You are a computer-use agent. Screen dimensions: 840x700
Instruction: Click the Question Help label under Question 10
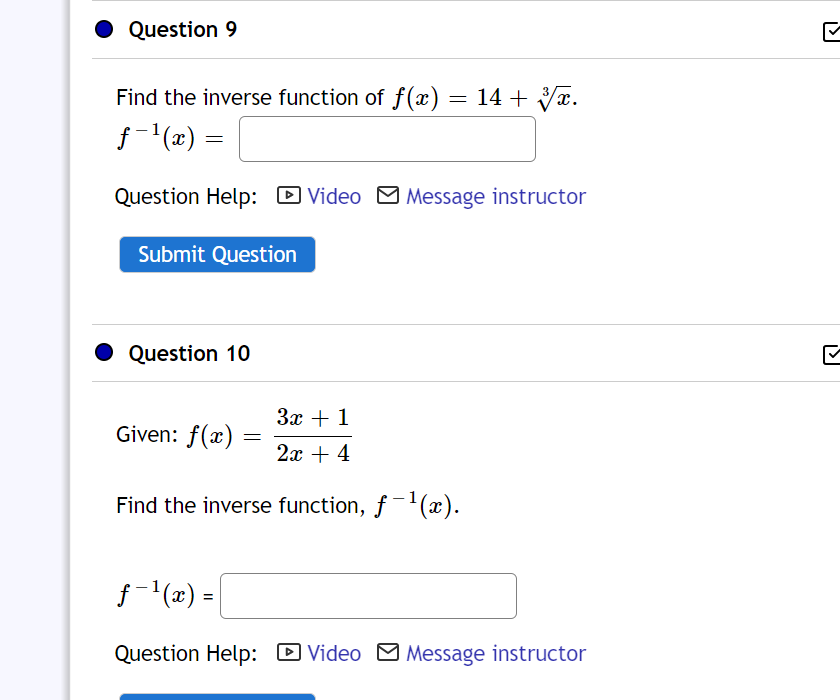[x=185, y=653]
